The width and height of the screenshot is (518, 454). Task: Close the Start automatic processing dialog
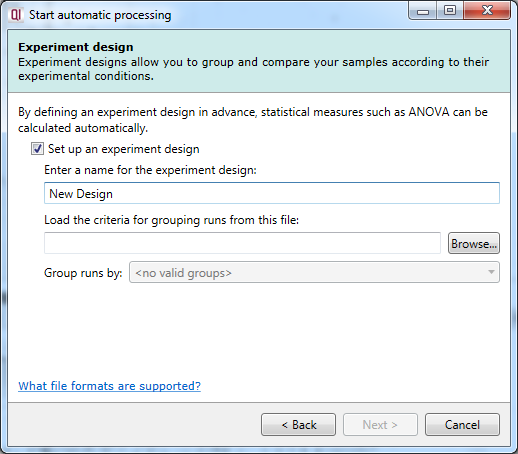[487, 11]
